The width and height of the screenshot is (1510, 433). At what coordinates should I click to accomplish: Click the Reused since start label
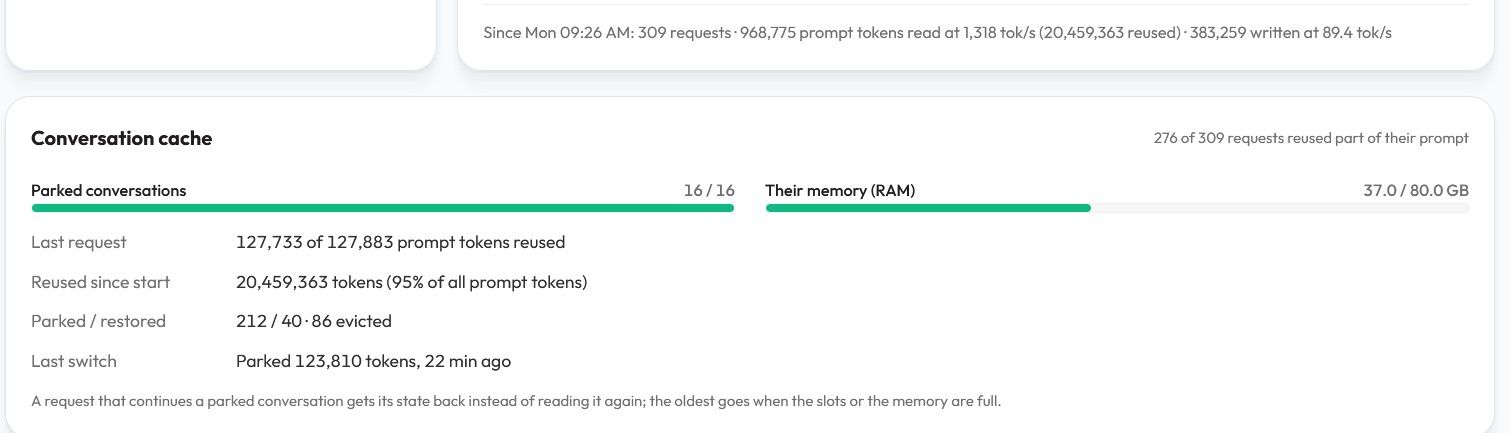coord(100,282)
